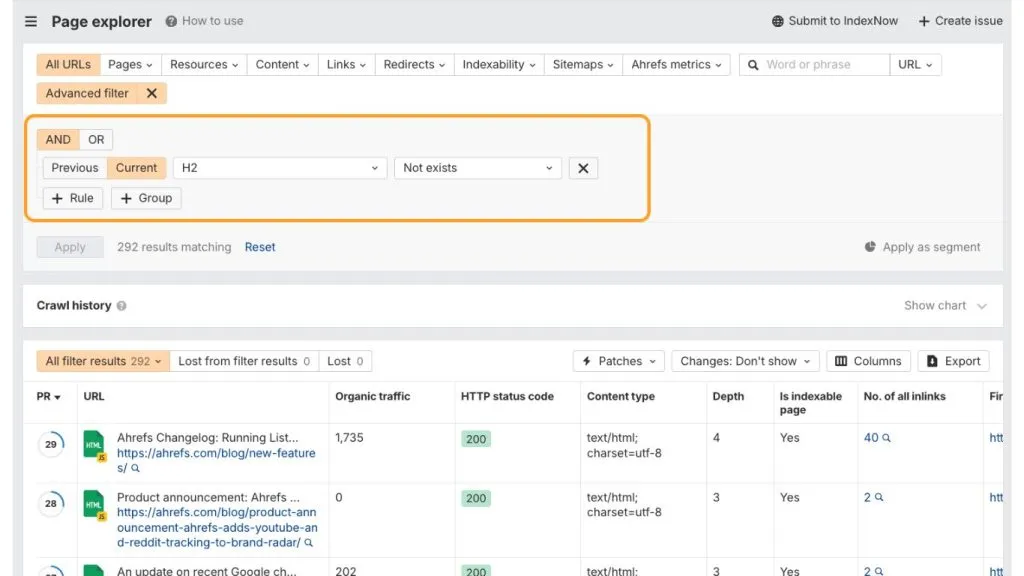Image resolution: width=1024 pixels, height=576 pixels.
Task: Open the Indexability filter dropdown
Action: (499, 65)
